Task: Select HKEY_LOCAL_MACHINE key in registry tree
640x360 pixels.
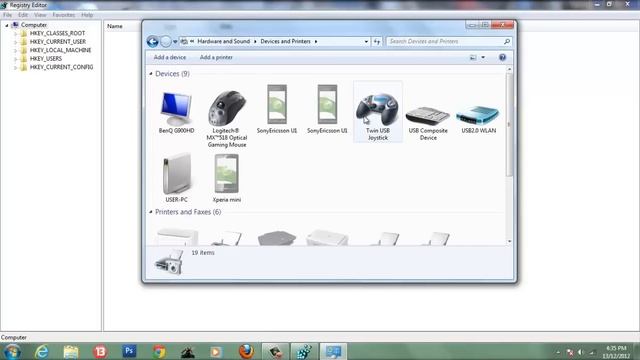Action: [x=60, y=50]
